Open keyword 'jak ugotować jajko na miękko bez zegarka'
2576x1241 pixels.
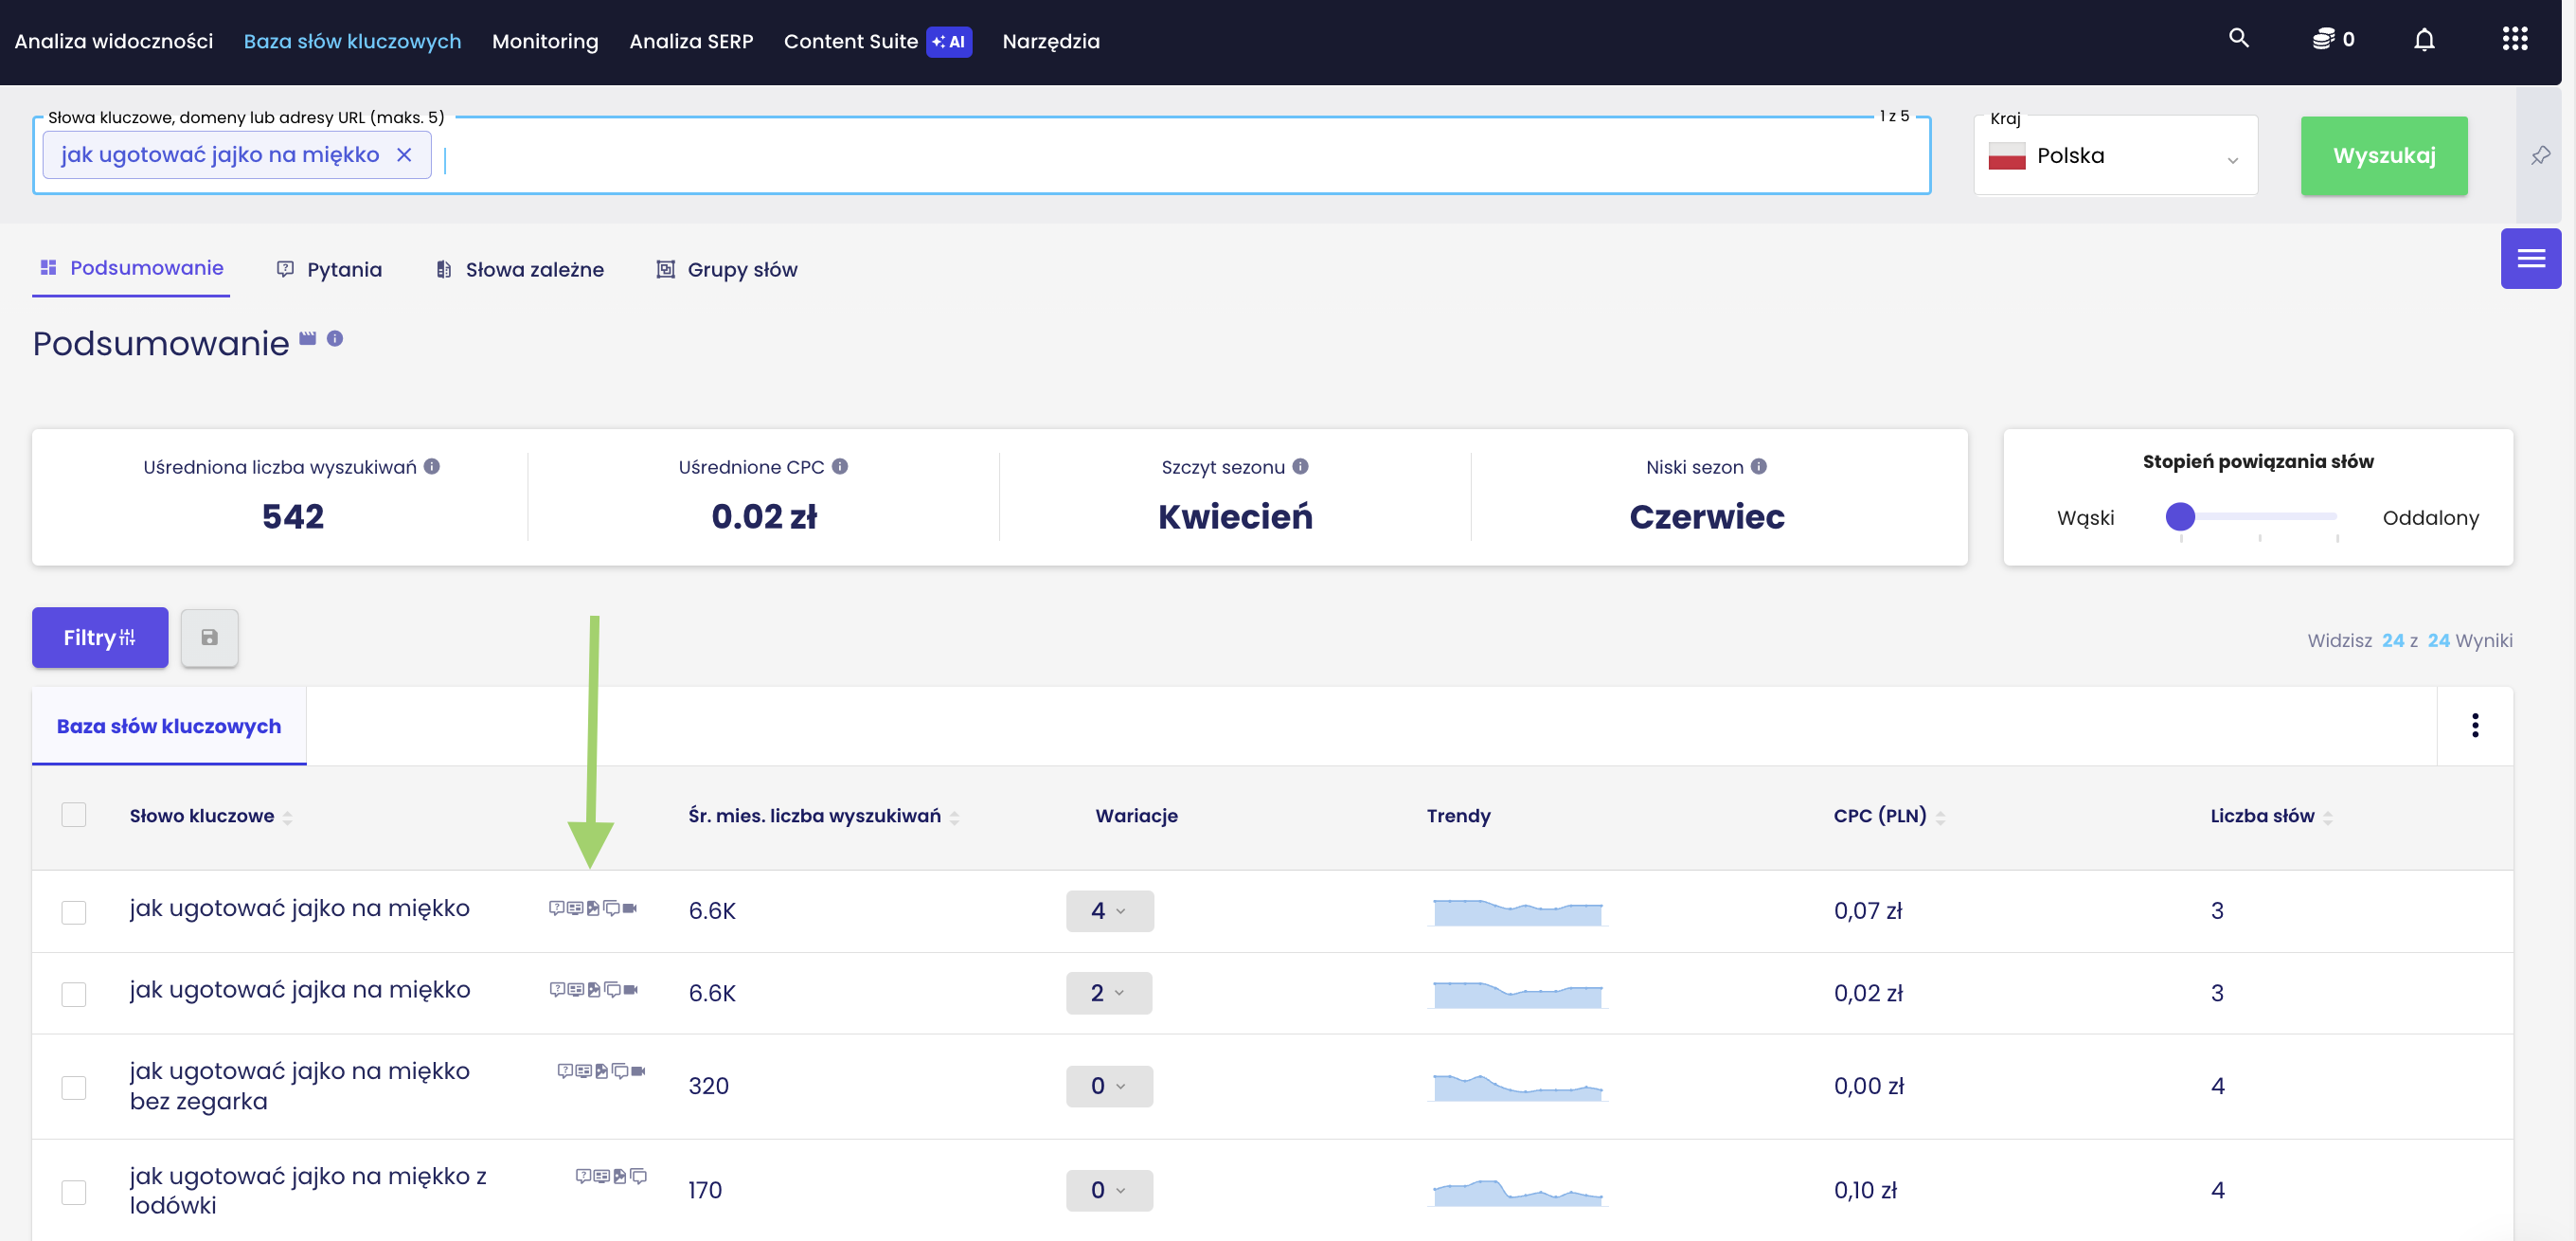[x=299, y=1086]
